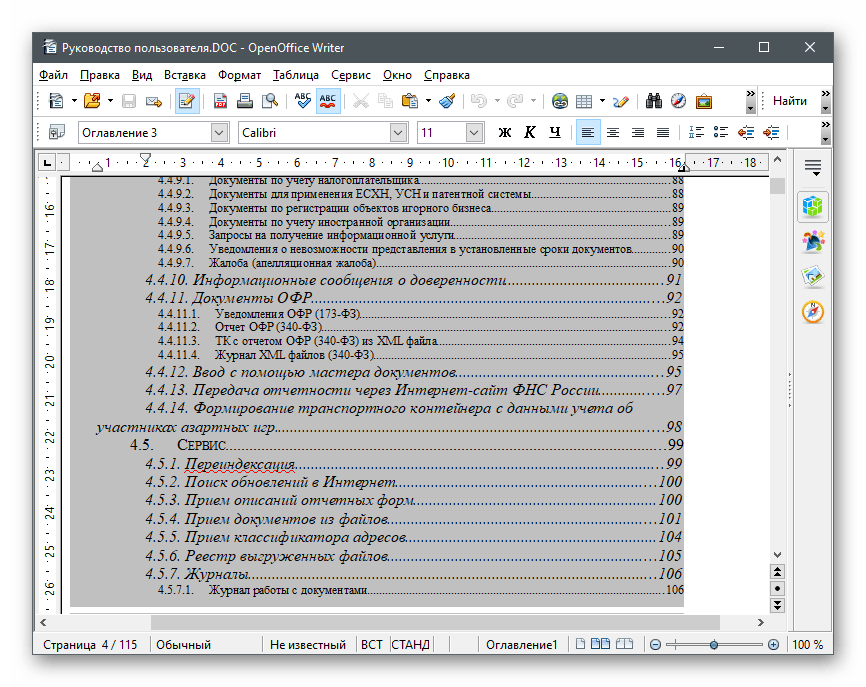
Task: Toggle AutoSpellcheck red-underline ABC button
Action: [x=328, y=101]
